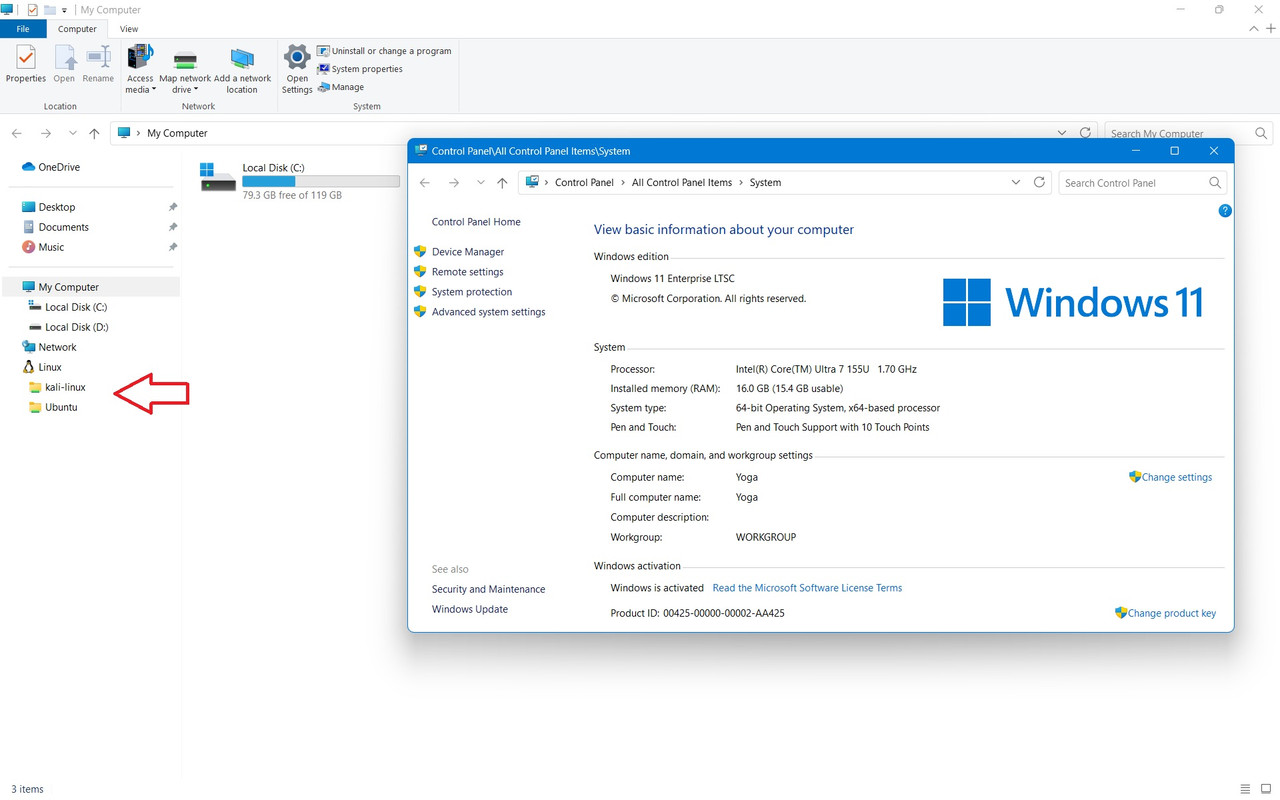1280x800 pixels.
Task: Go back in Control Panel window
Action: [x=425, y=183]
